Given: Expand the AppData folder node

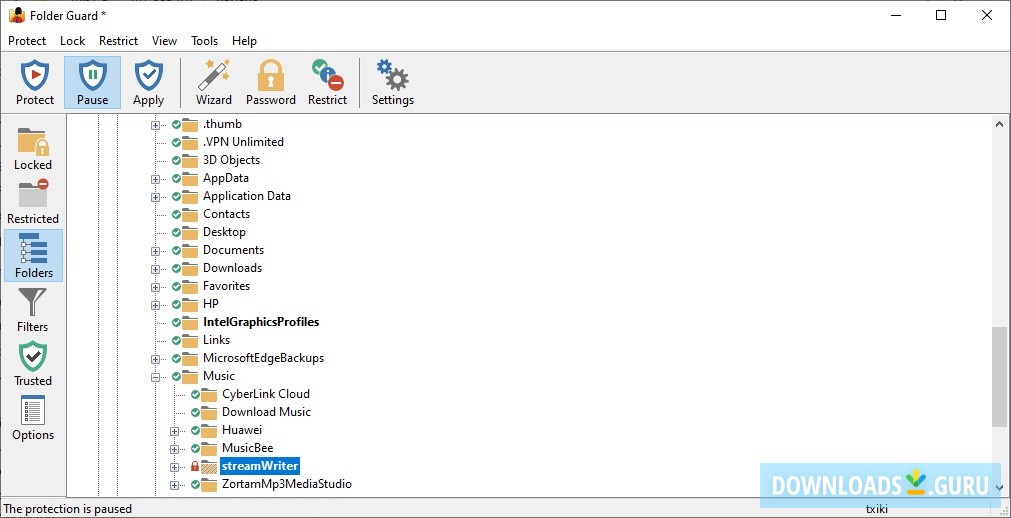Looking at the screenshot, I should [155, 179].
